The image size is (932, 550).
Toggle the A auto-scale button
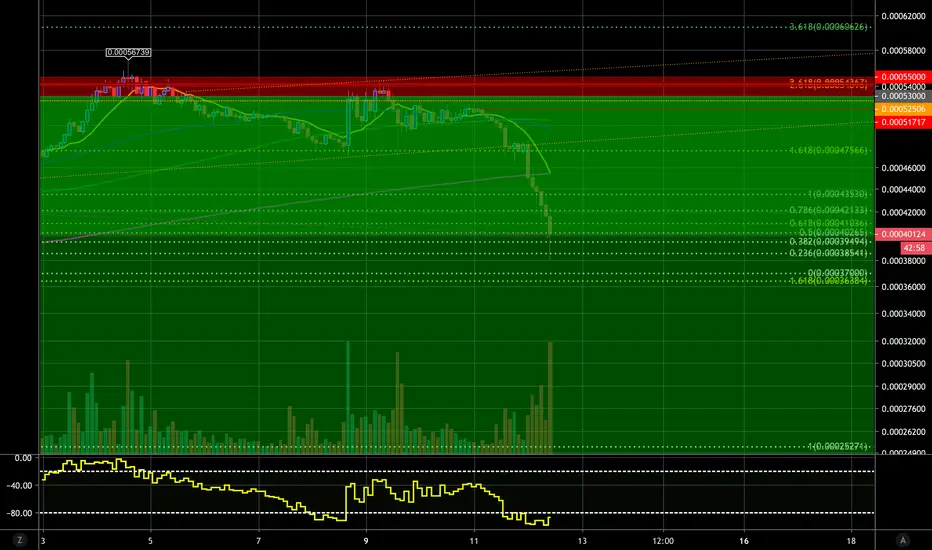(903, 540)
